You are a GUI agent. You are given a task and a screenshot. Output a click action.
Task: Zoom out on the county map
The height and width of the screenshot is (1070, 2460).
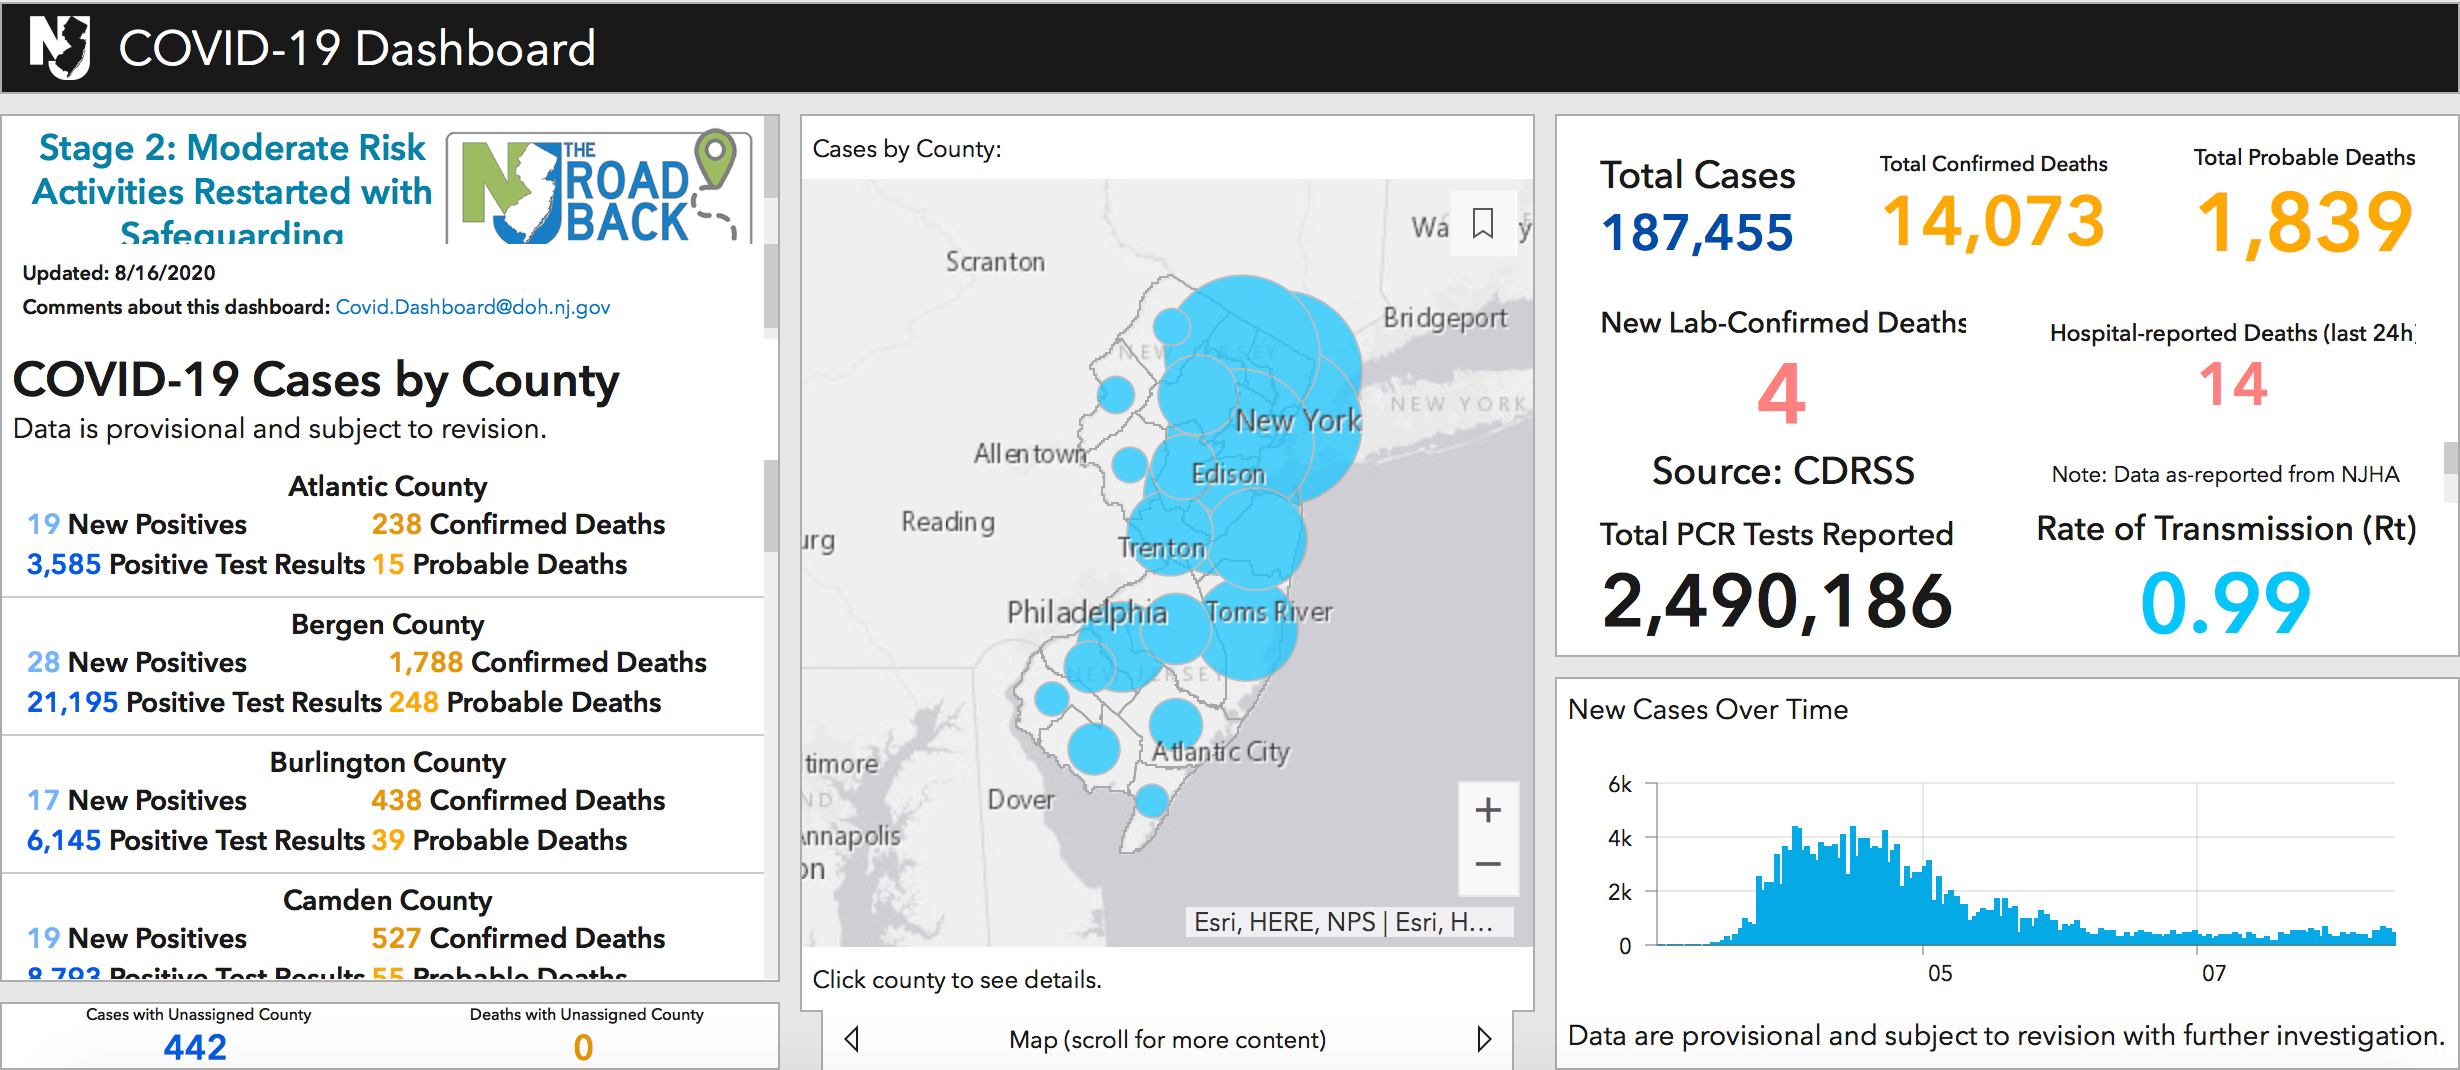coord(1488,865)
